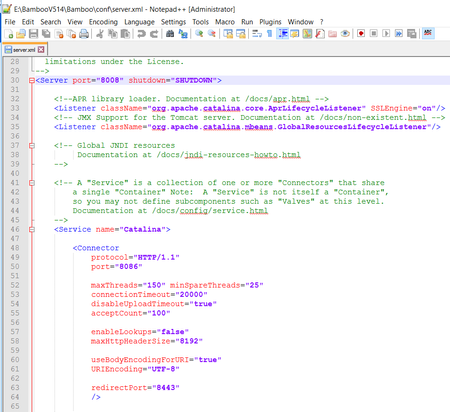Save the current recorded macro icon
Viewport: 450px width, 412px height.
click(x=412, y=34)
